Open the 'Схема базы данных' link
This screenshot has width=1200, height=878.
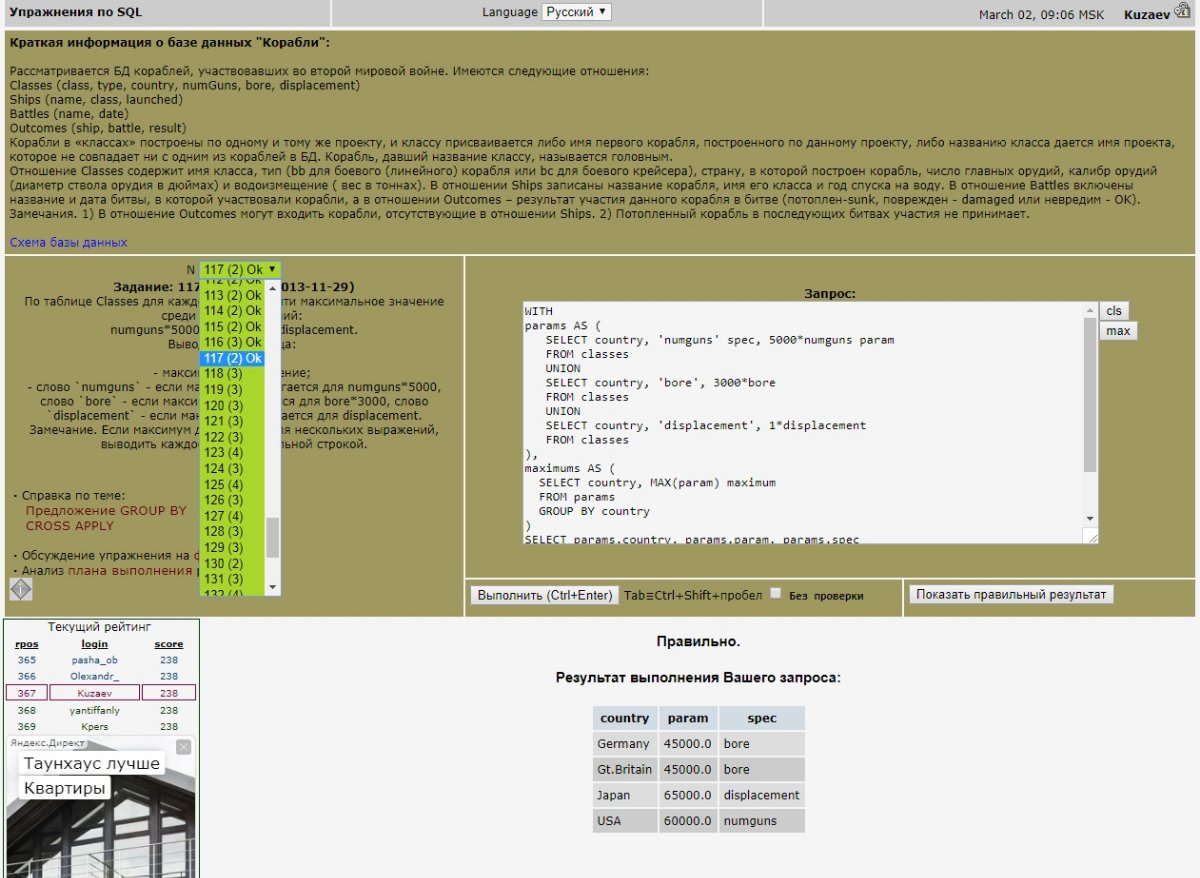(68, 242)
